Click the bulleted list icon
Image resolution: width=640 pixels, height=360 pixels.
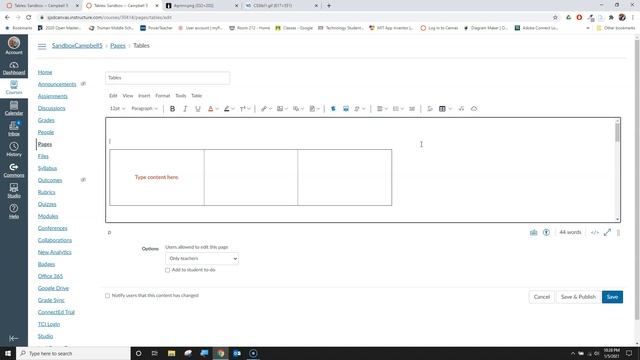point(396,109)
